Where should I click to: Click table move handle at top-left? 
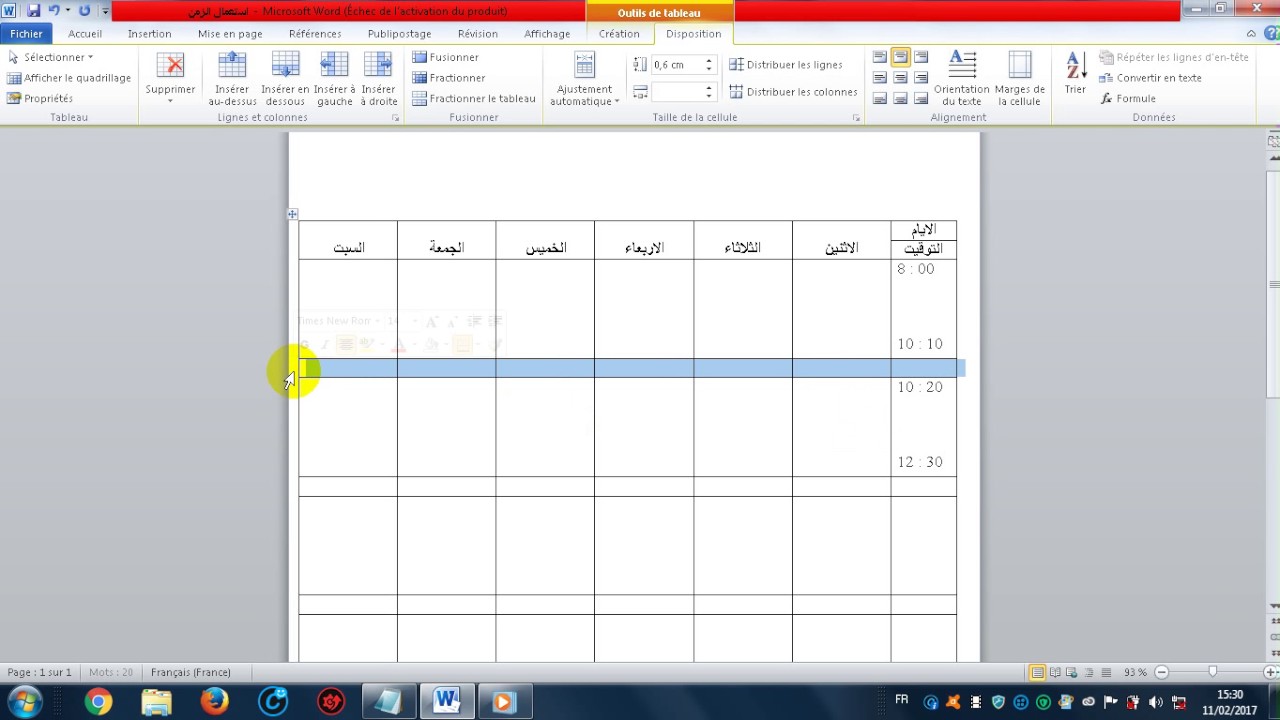pyautogui.click(x=292, y=214)
